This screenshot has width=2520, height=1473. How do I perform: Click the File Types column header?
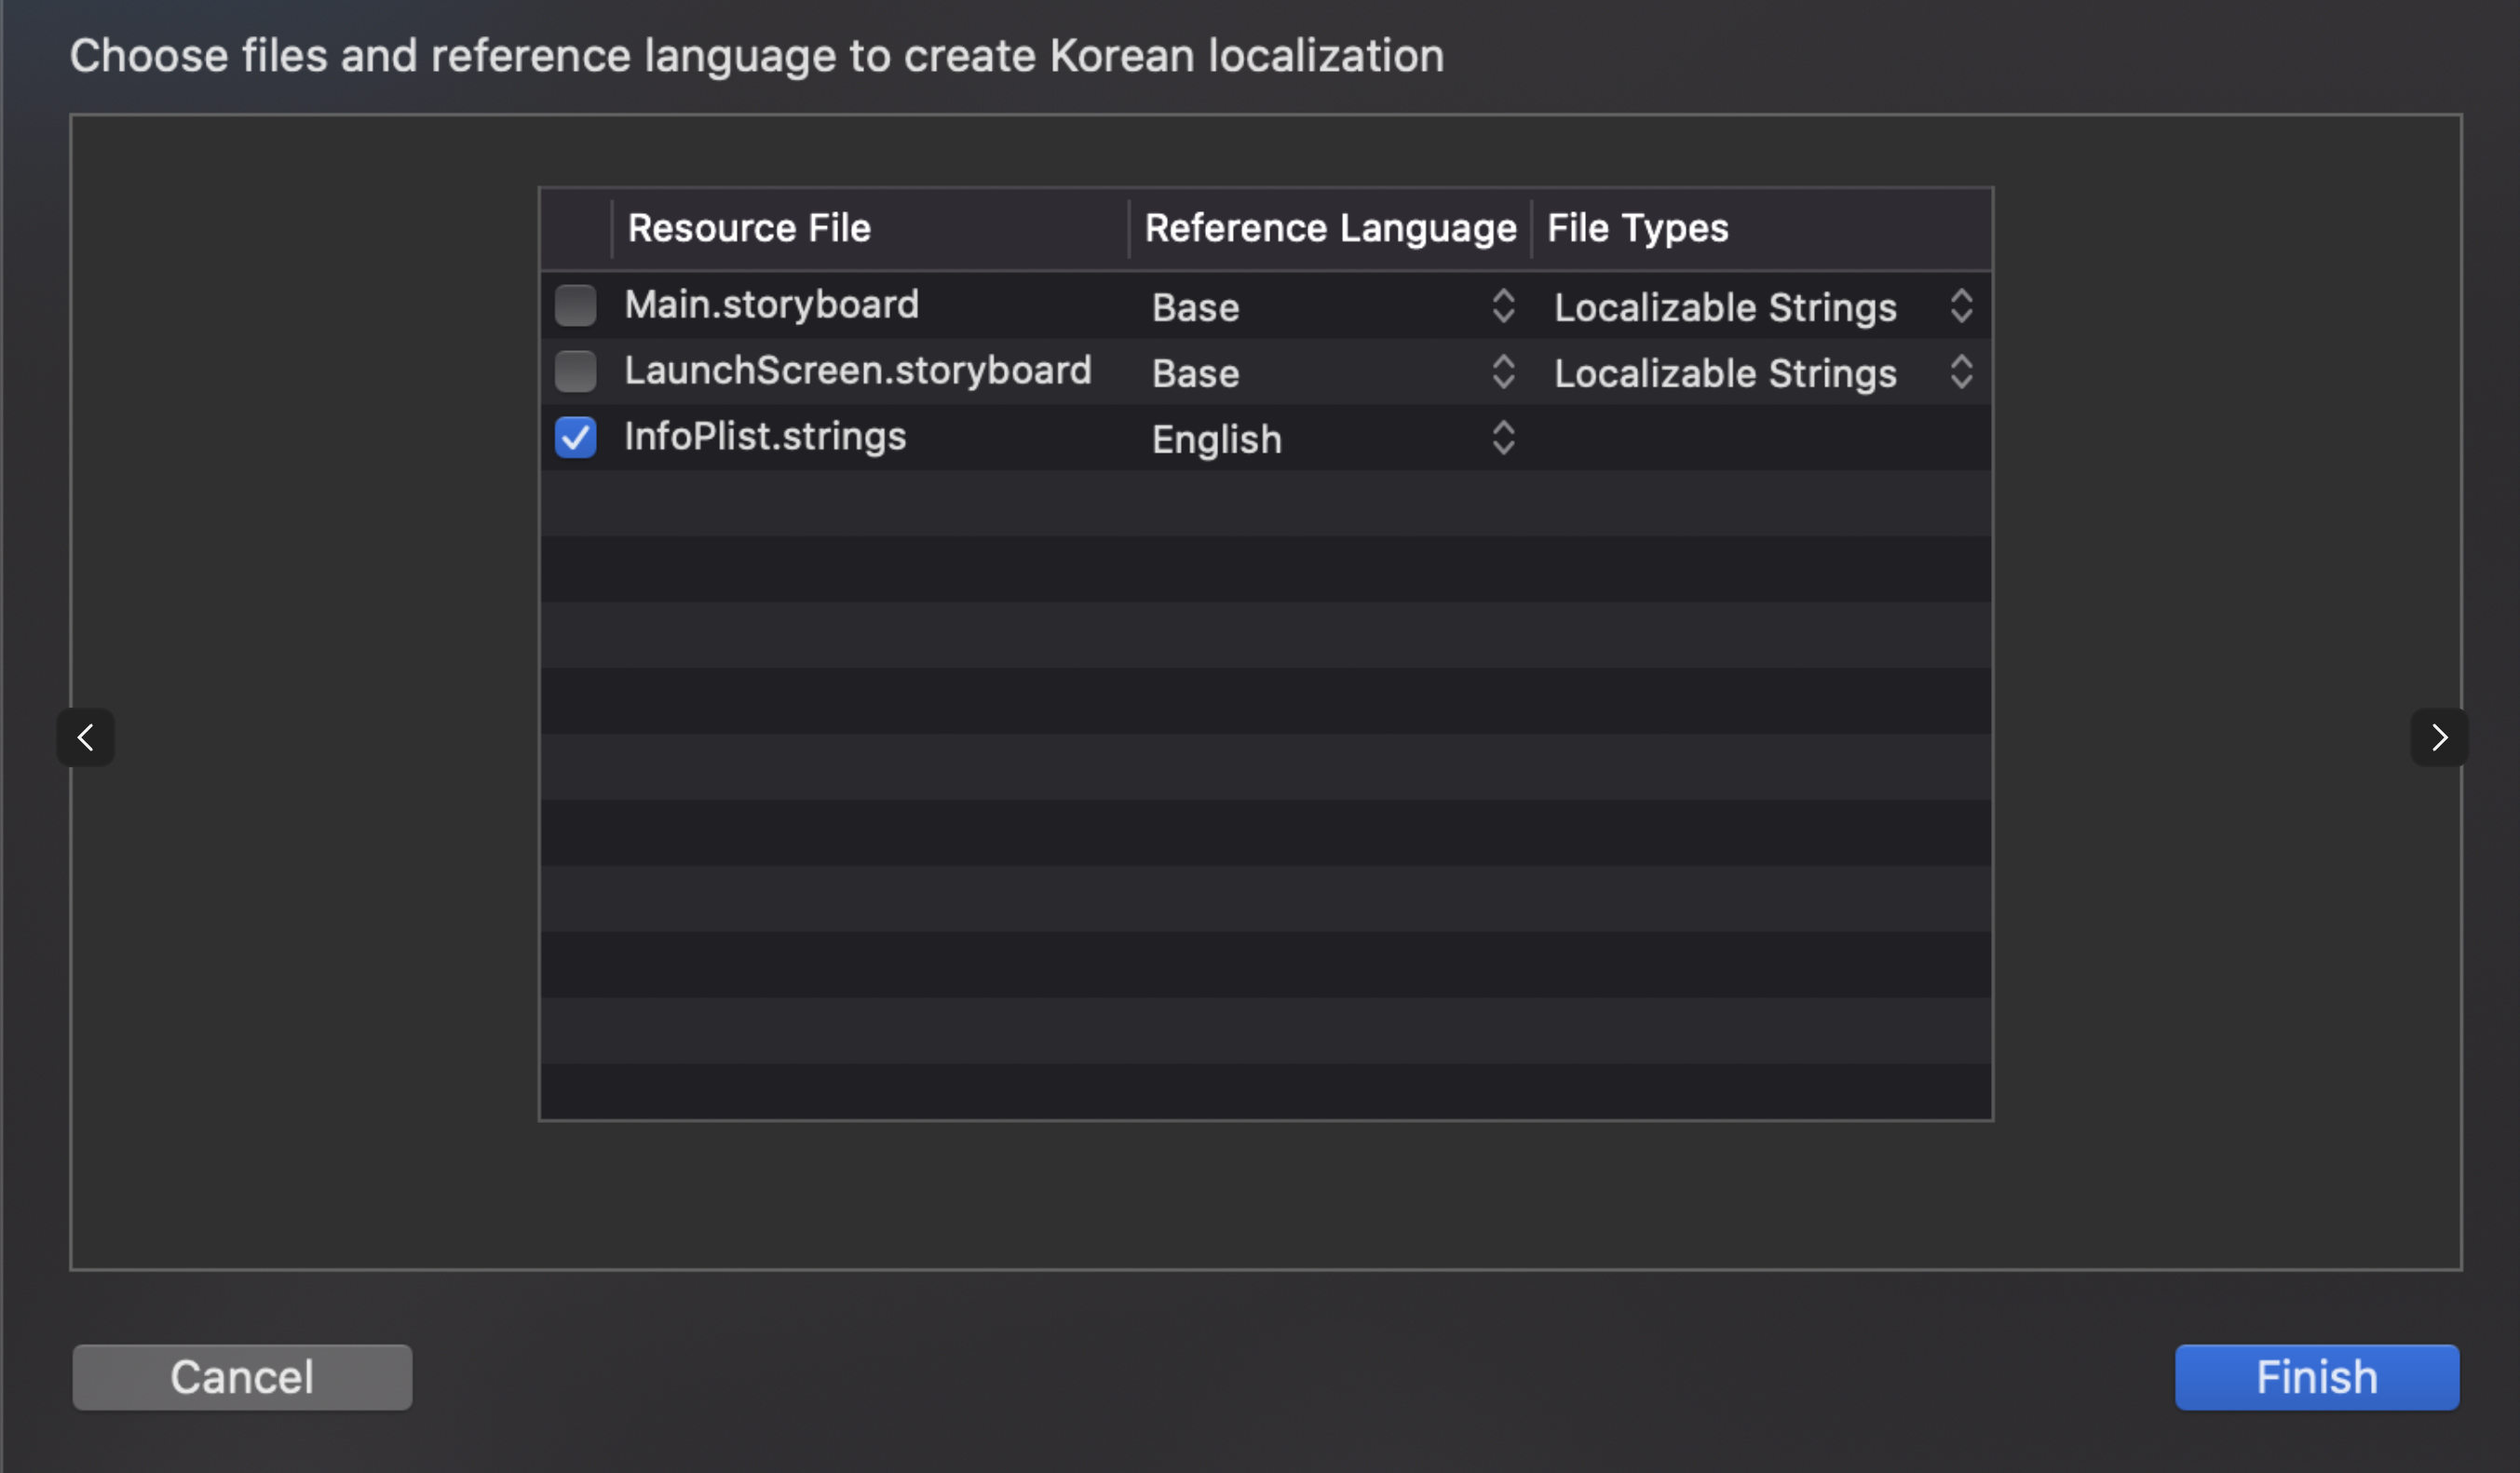[x=1637, y=228]
